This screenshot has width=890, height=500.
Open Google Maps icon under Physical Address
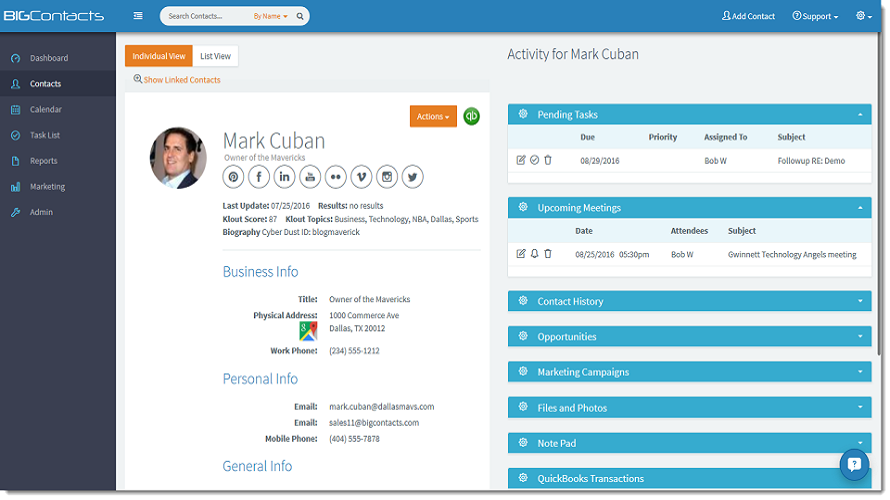point(308,331)
